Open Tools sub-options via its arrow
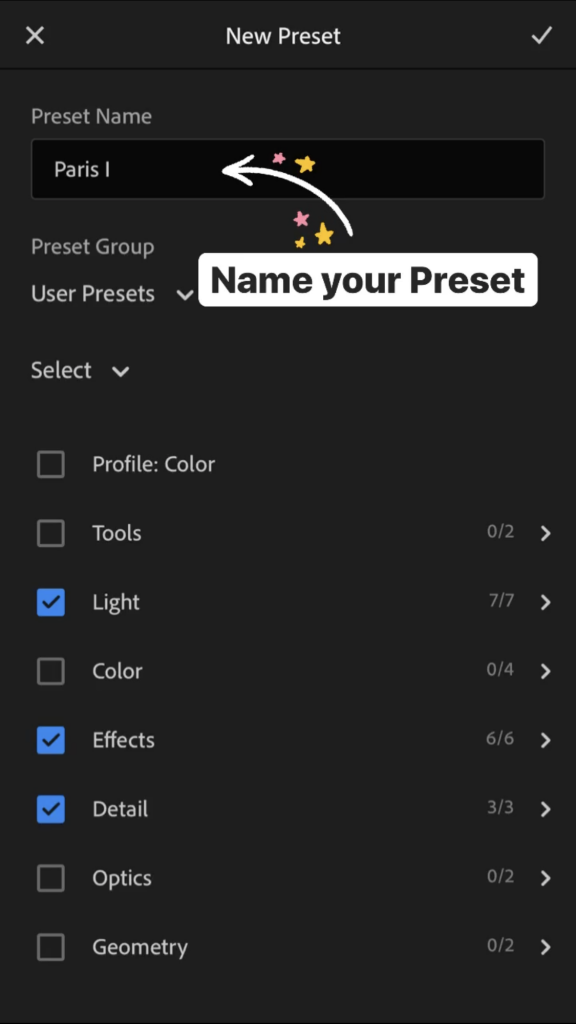This screenshot has height=1024, width=576. (545, 534)
